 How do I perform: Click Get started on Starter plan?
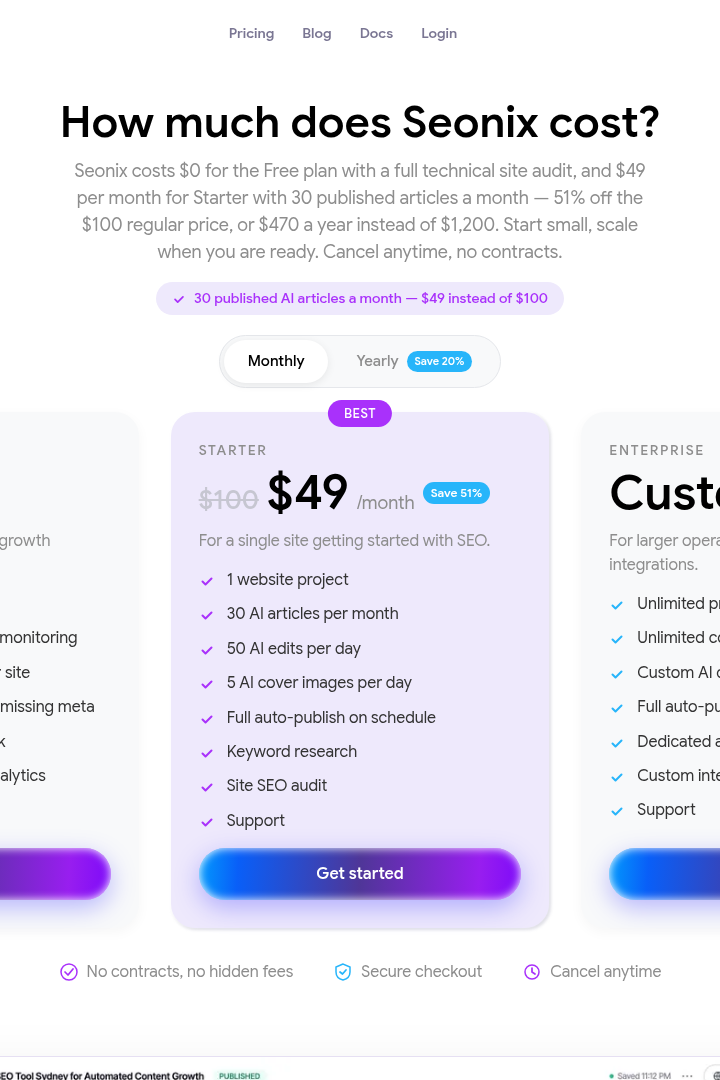click(360, 873)
